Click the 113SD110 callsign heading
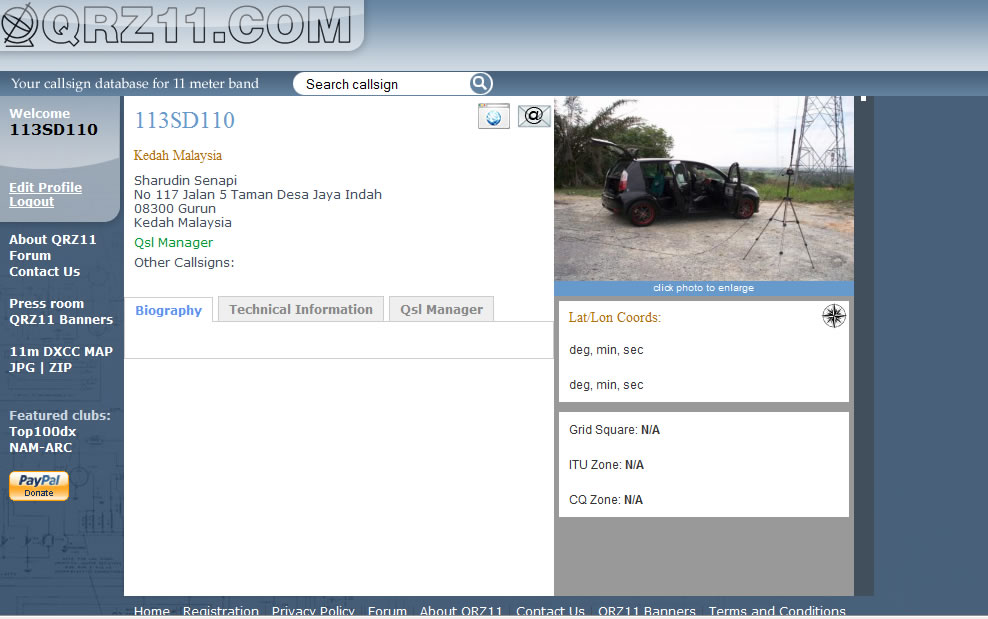Viewport: 988px width, 619px height. click(184, 120)
